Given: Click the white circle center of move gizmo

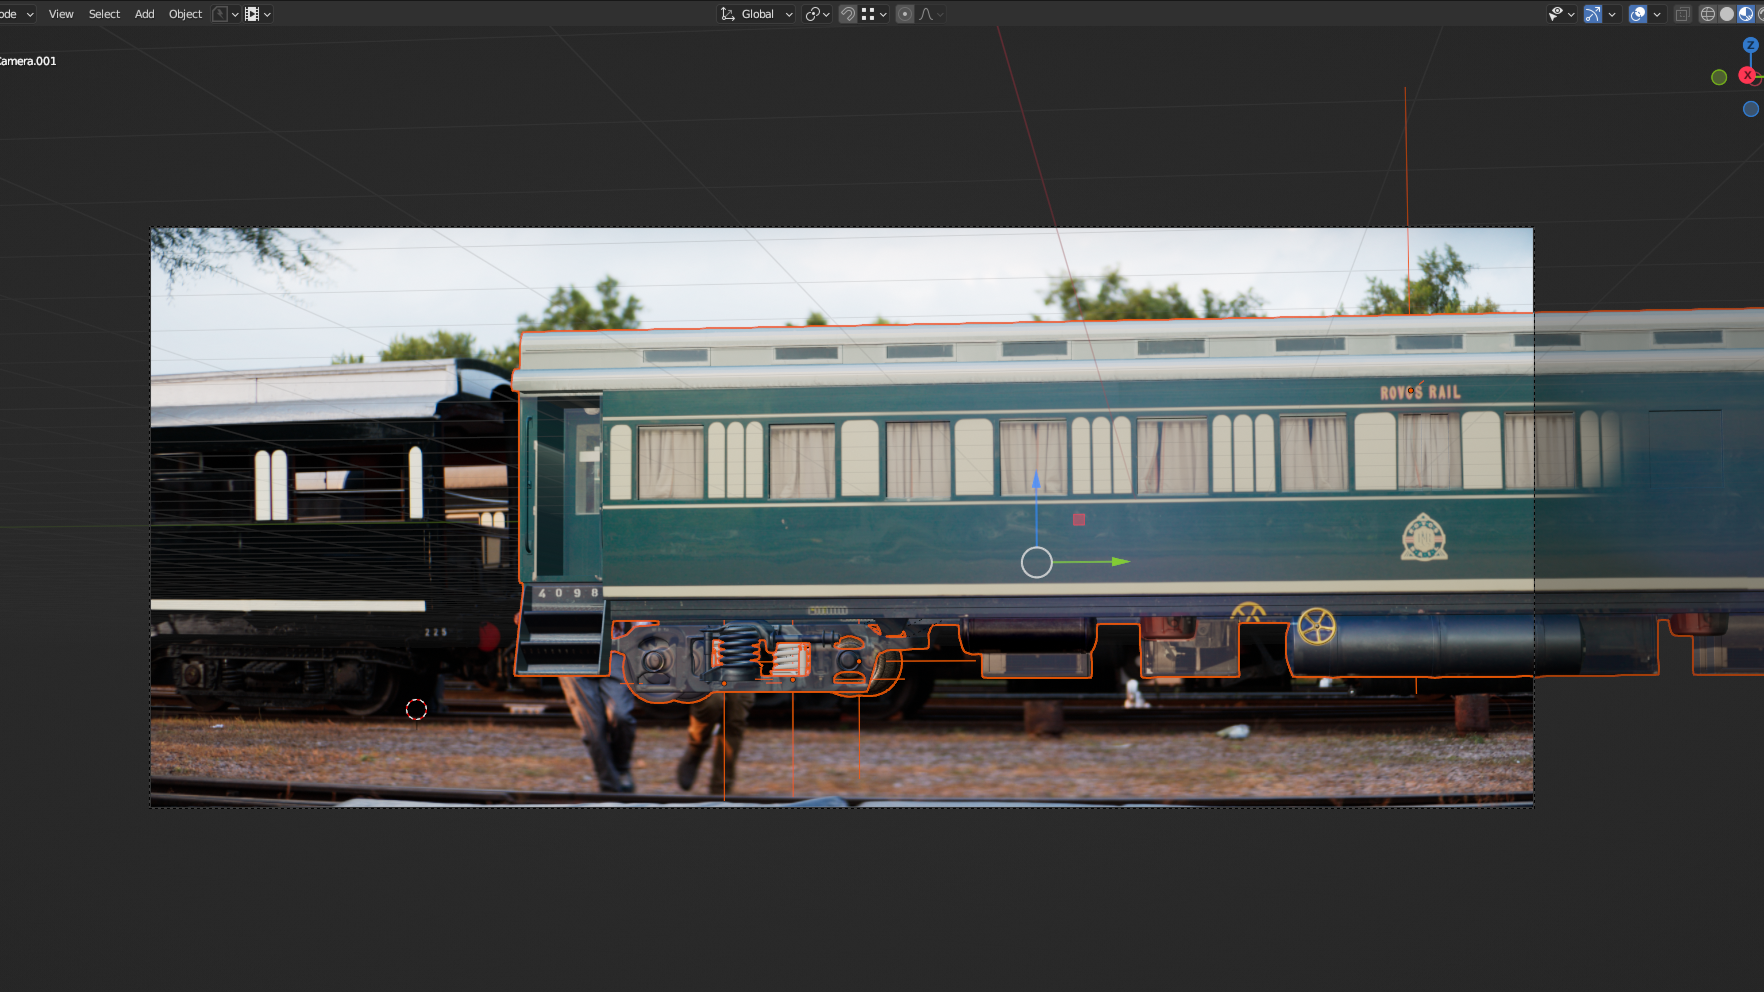Looking at the screenshot, I should (x=1037, y=562).
